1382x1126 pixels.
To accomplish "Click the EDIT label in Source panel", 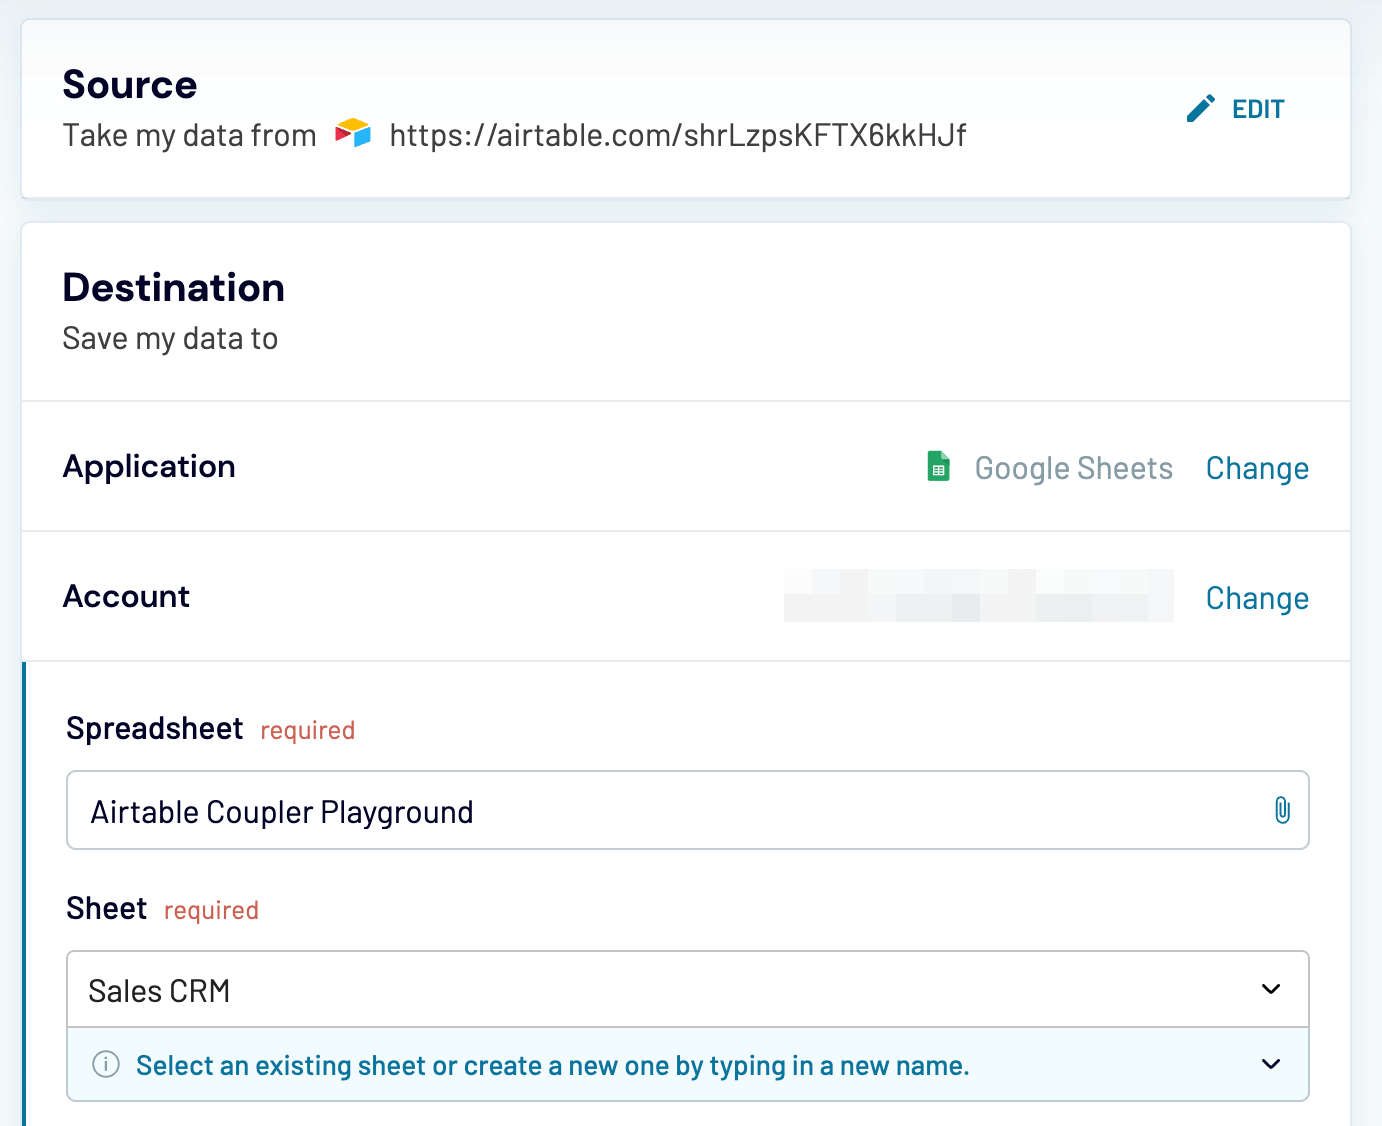I will point(1258,109).
